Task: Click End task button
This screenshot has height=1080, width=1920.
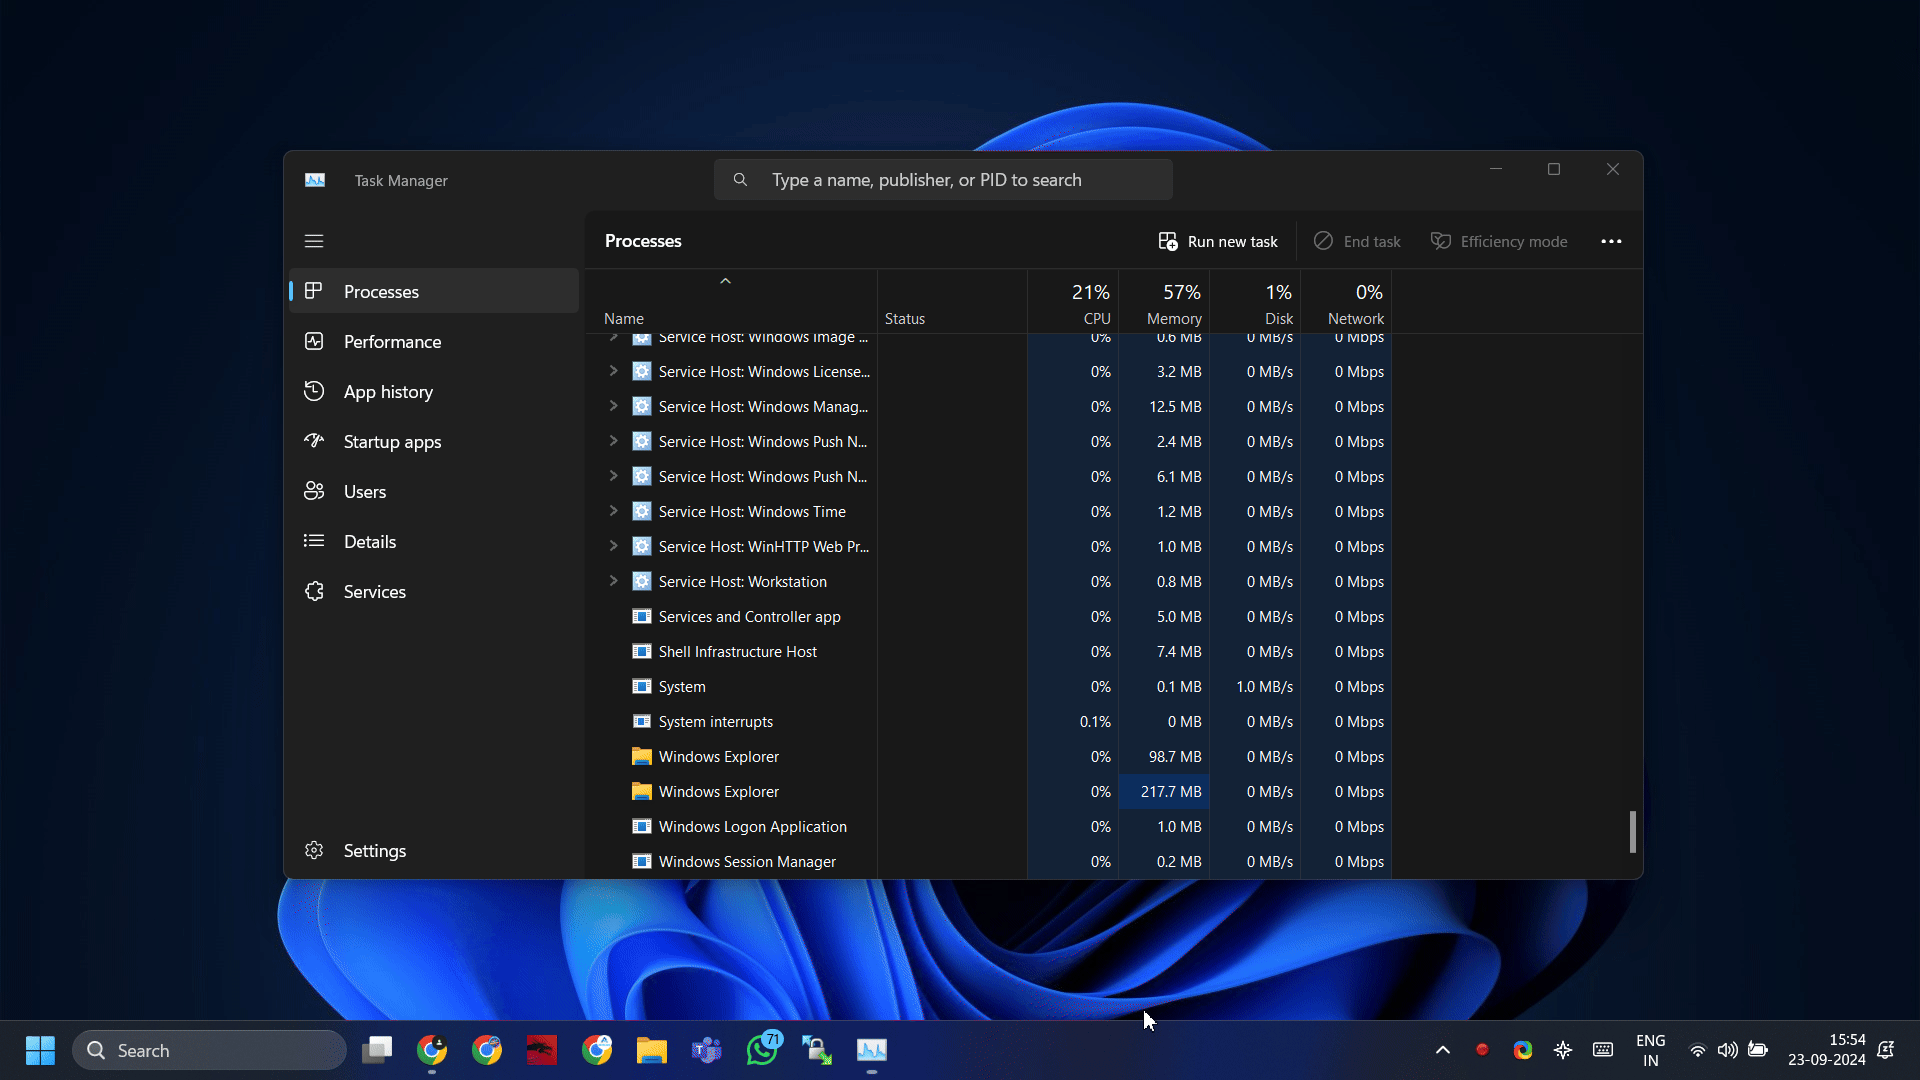Action: point(1358,241)
